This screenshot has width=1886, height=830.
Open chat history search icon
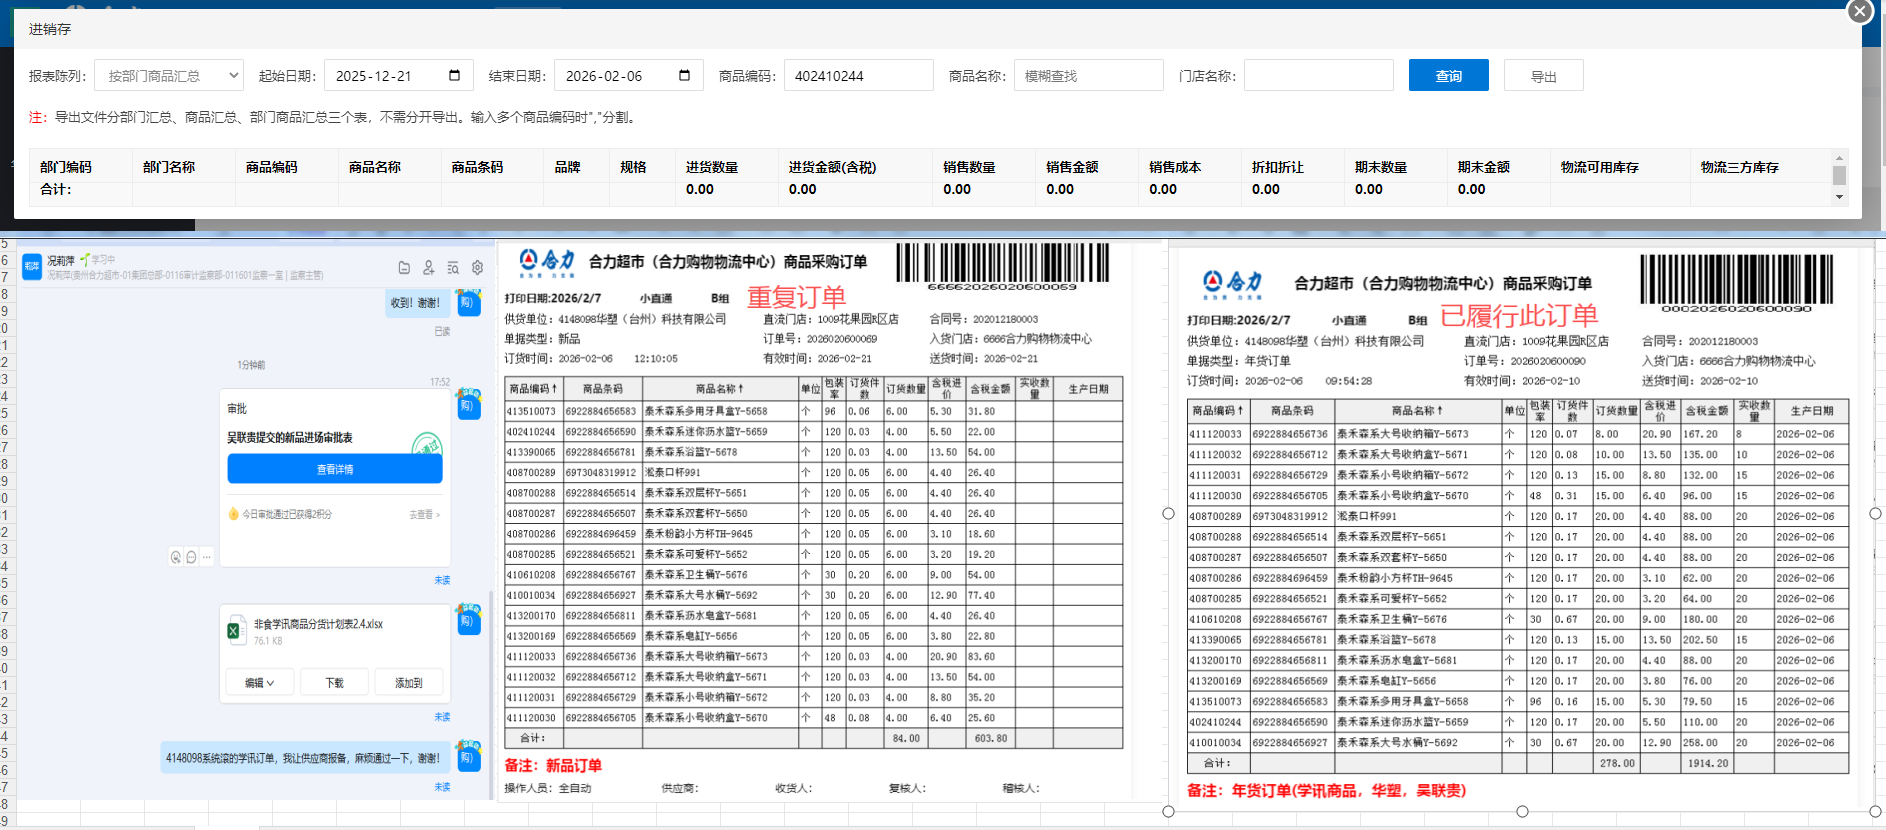tap(453, 268)
